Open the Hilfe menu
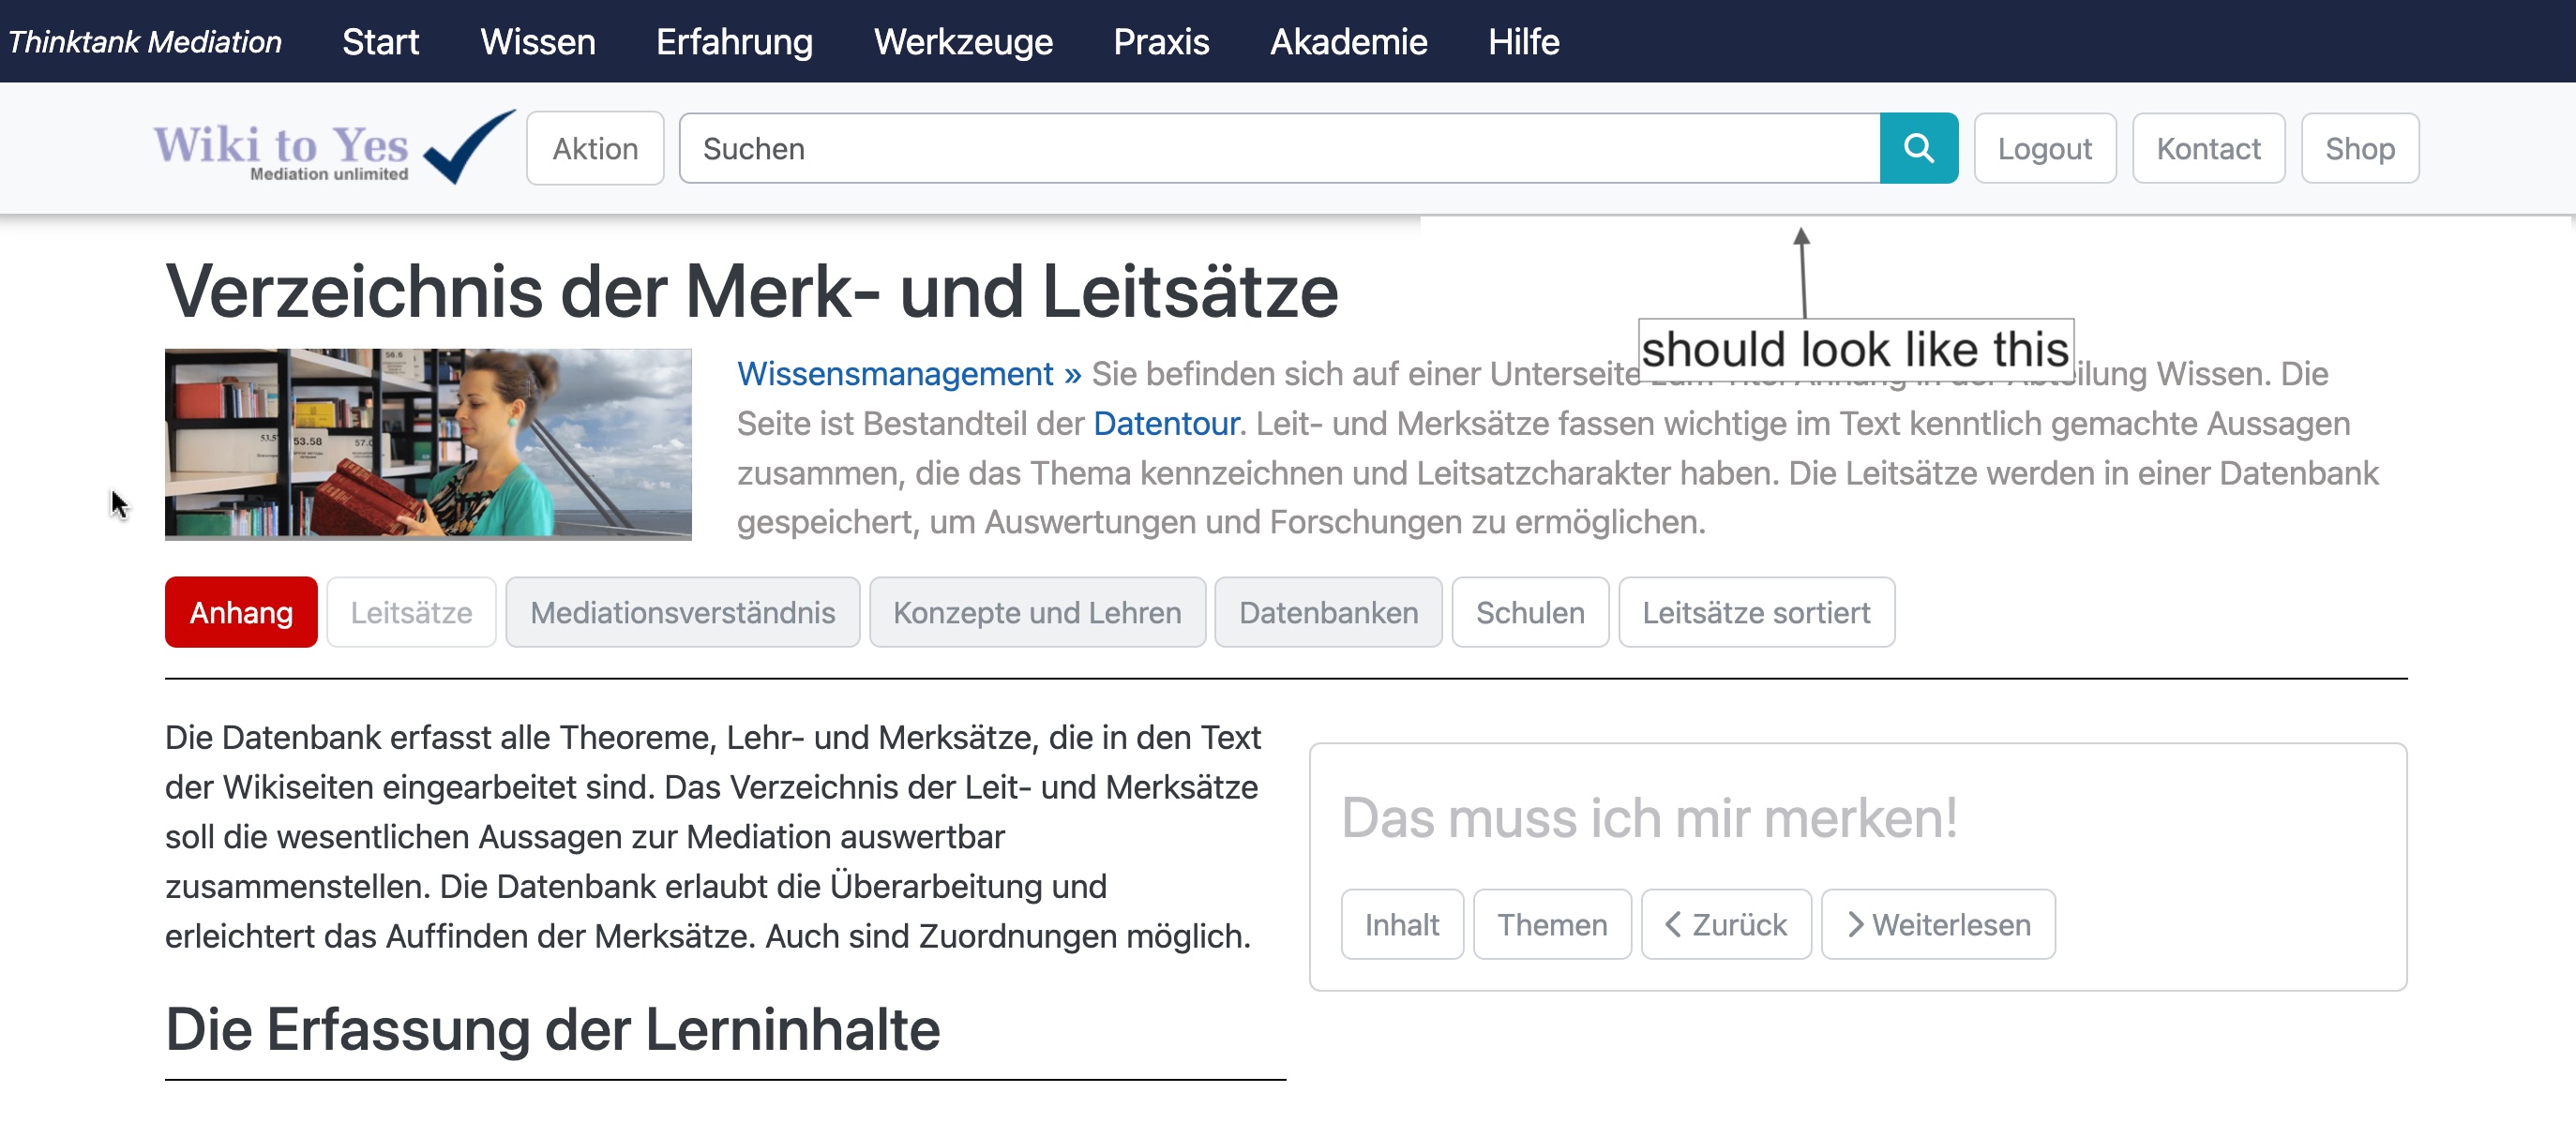The height and width of the screenshot is (1122, 2576). 1522,41
